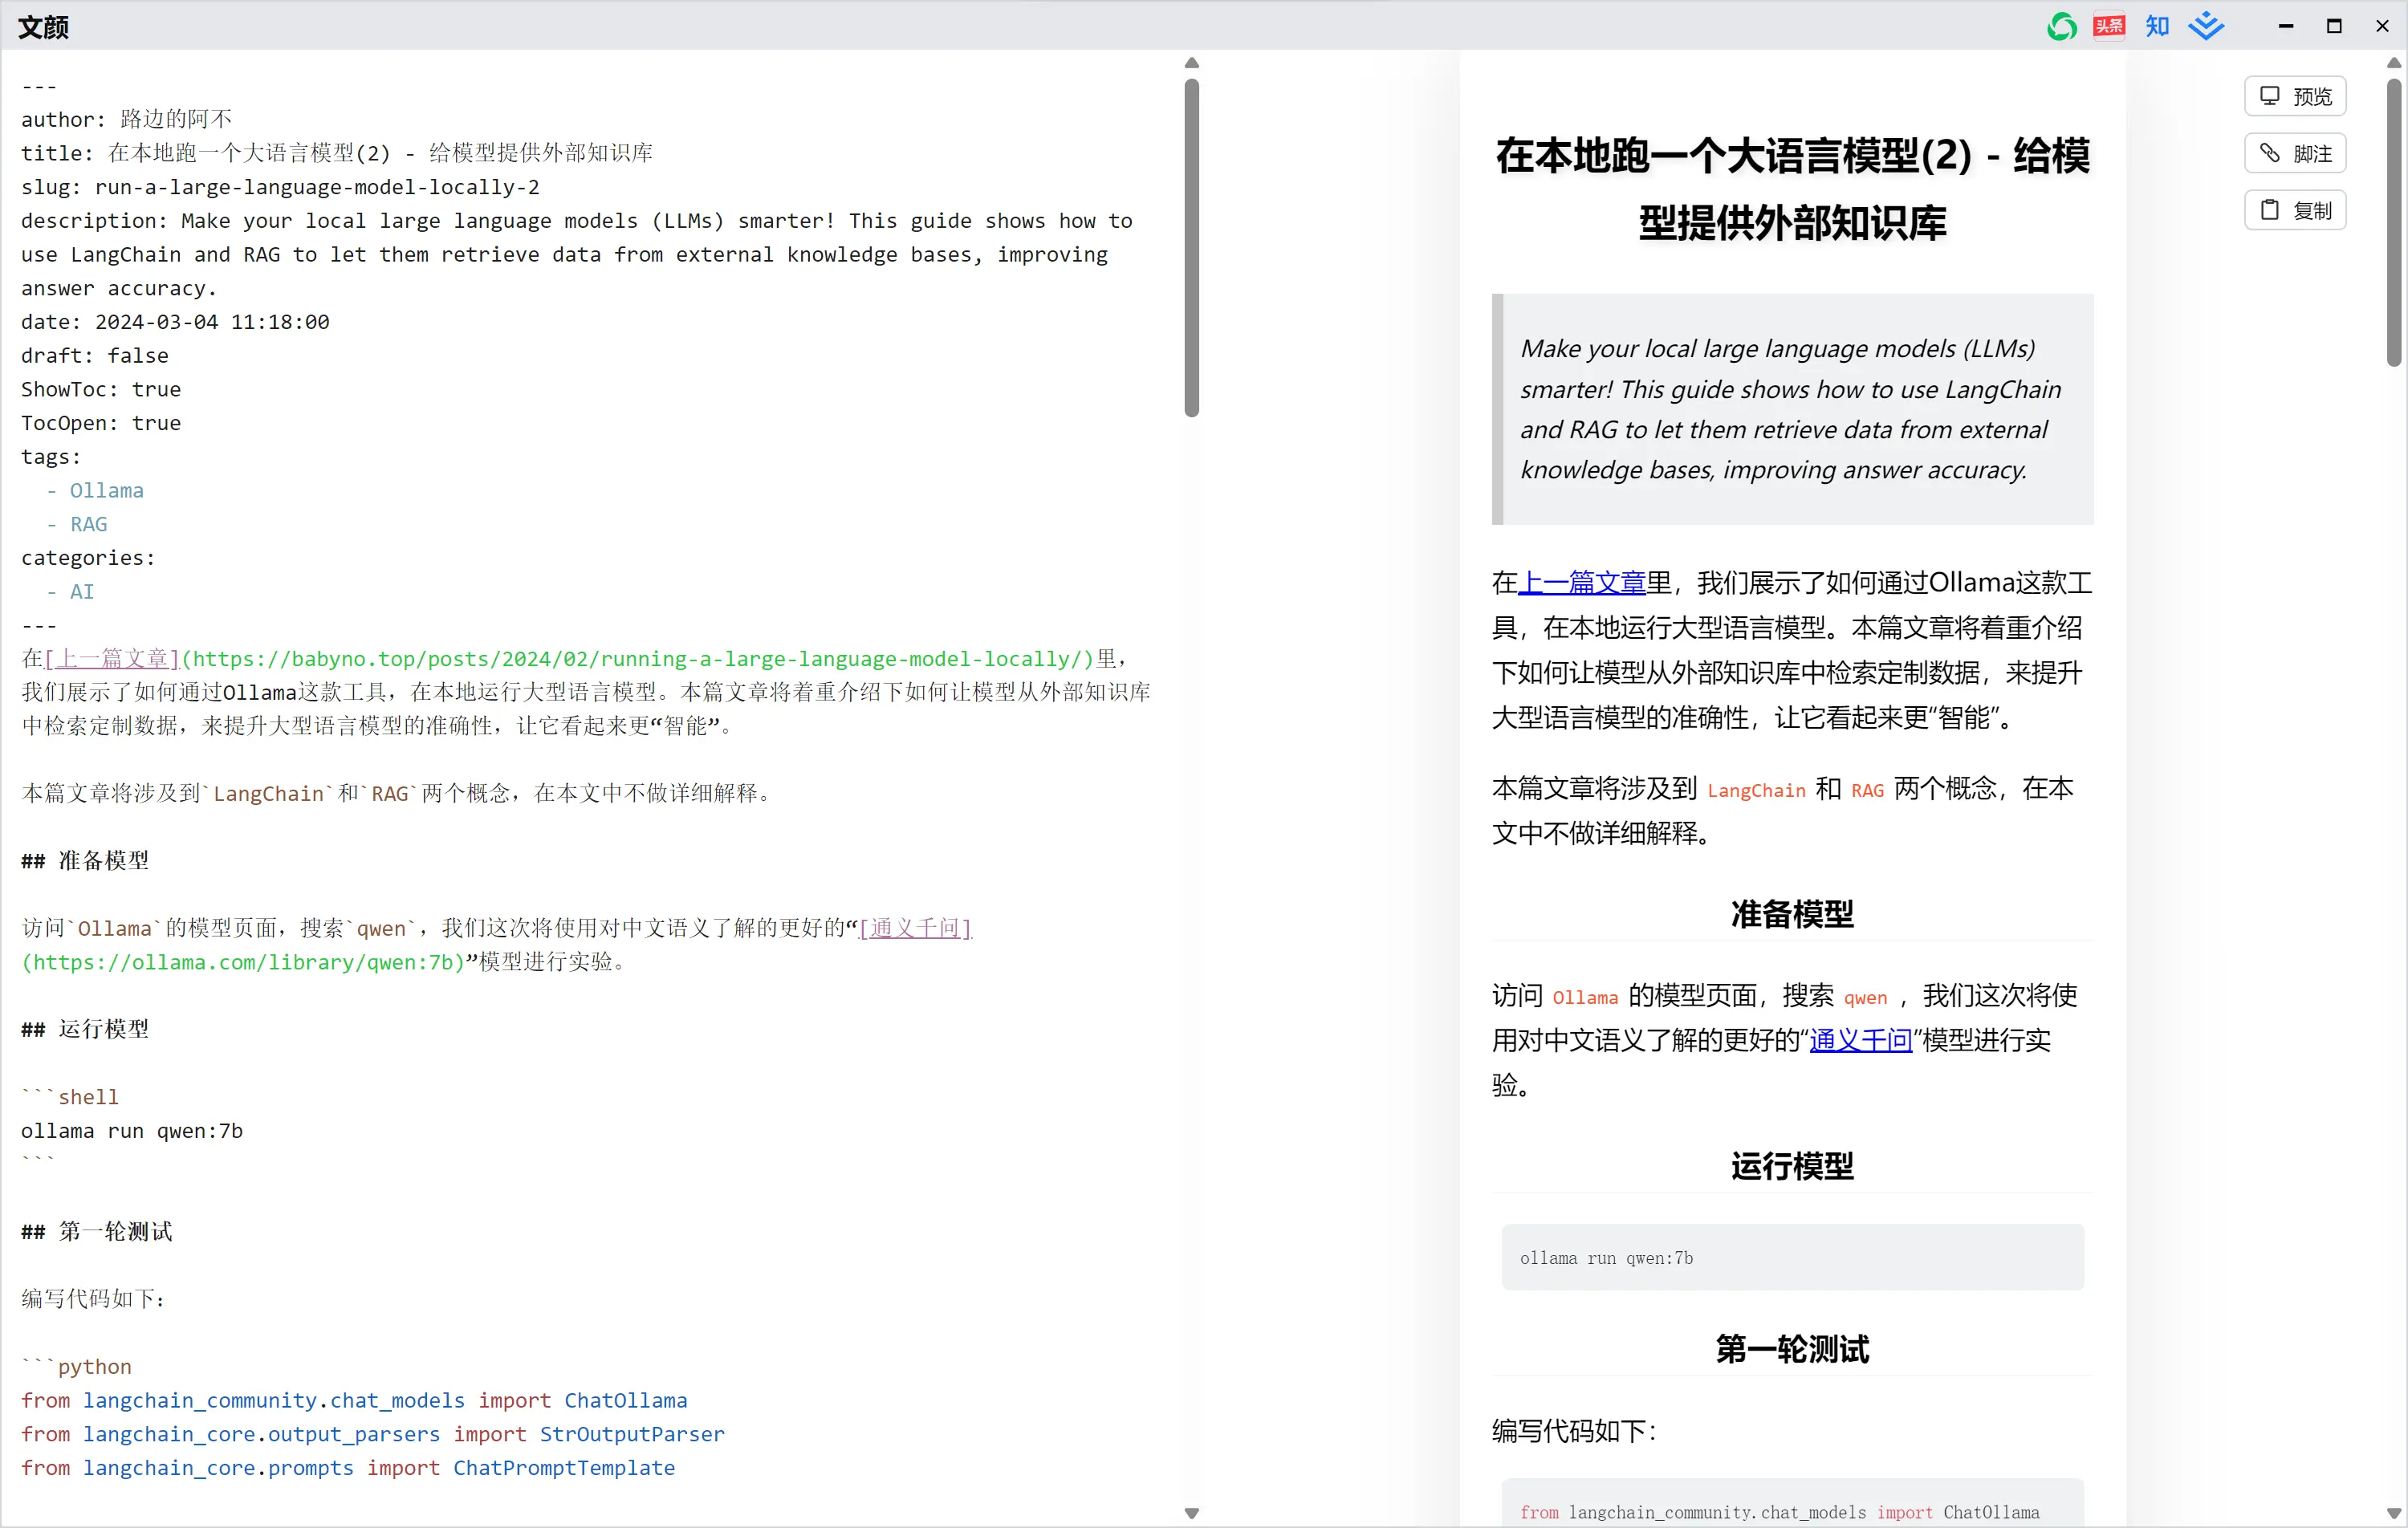Toggle draft false to true in frontmatter
The width and height of the screenshot is (2408, 1528).
[139, 355]
